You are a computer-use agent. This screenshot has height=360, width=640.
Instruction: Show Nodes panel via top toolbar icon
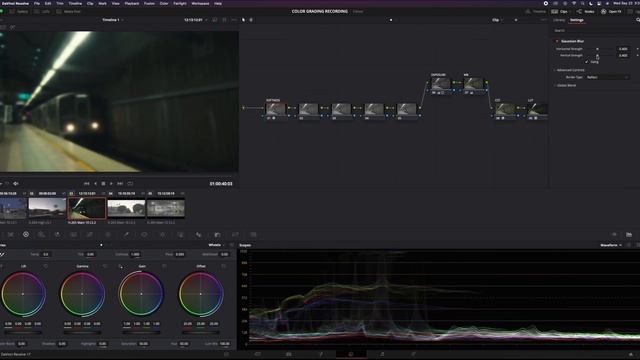tap(586, 11)
